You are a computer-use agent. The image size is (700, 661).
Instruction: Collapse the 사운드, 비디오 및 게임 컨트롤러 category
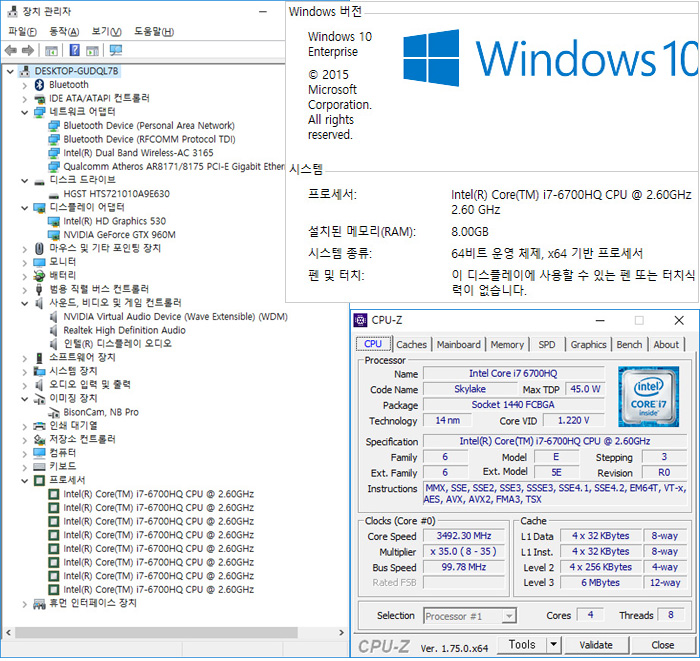coord(25,303)
